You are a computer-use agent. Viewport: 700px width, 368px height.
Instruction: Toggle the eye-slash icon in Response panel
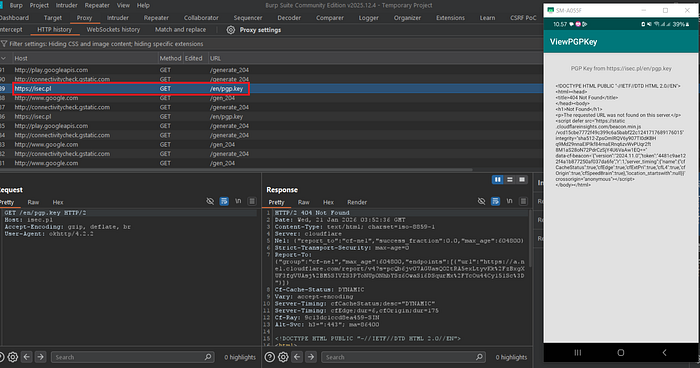click(481, 201)
